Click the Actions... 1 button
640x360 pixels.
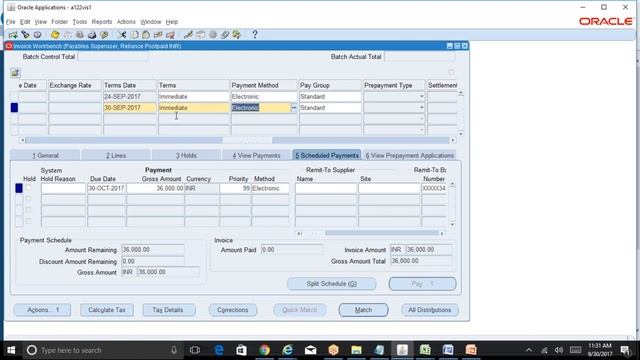pos(42,310)
